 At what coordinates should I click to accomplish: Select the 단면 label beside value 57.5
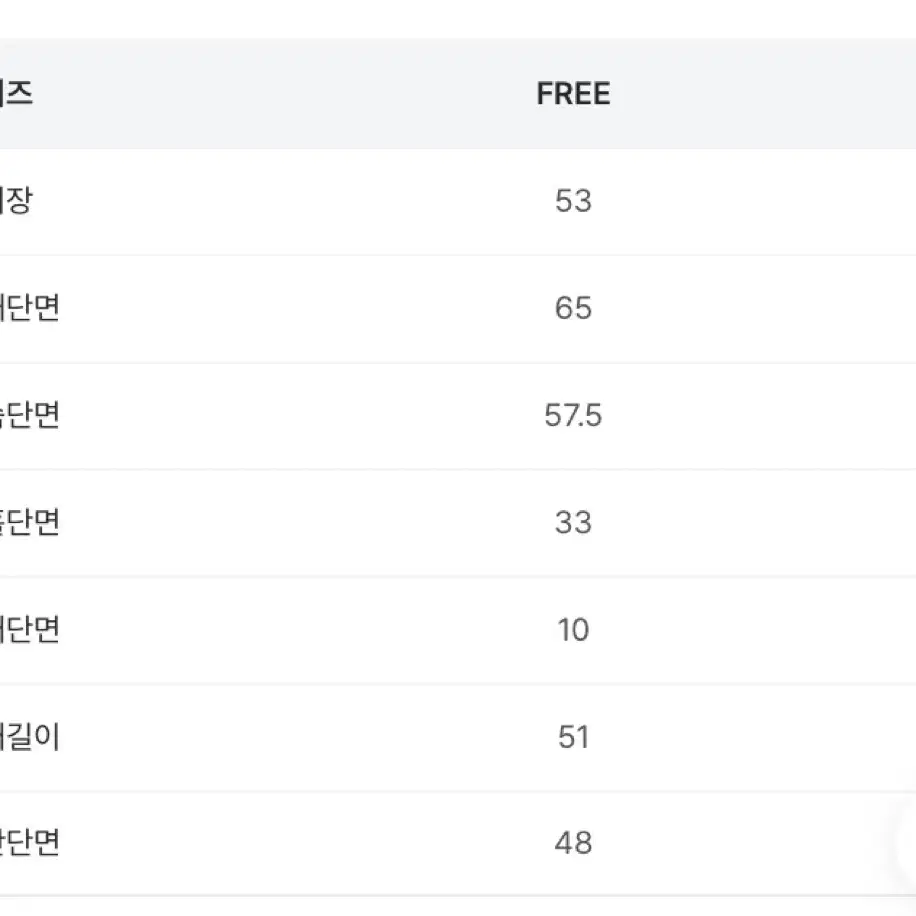[29, 415]
